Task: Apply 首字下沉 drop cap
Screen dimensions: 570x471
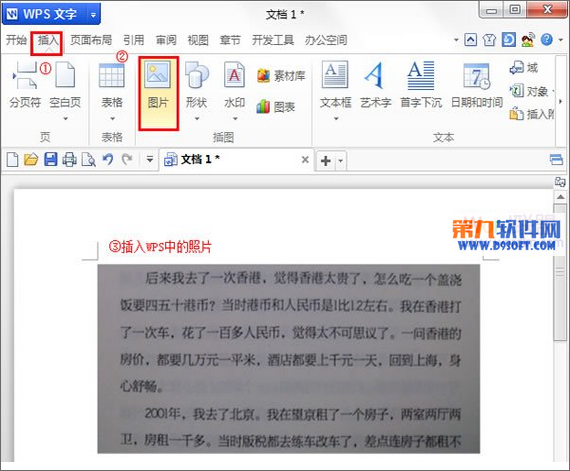Action: pyautogui.click(x=421, y=85)
